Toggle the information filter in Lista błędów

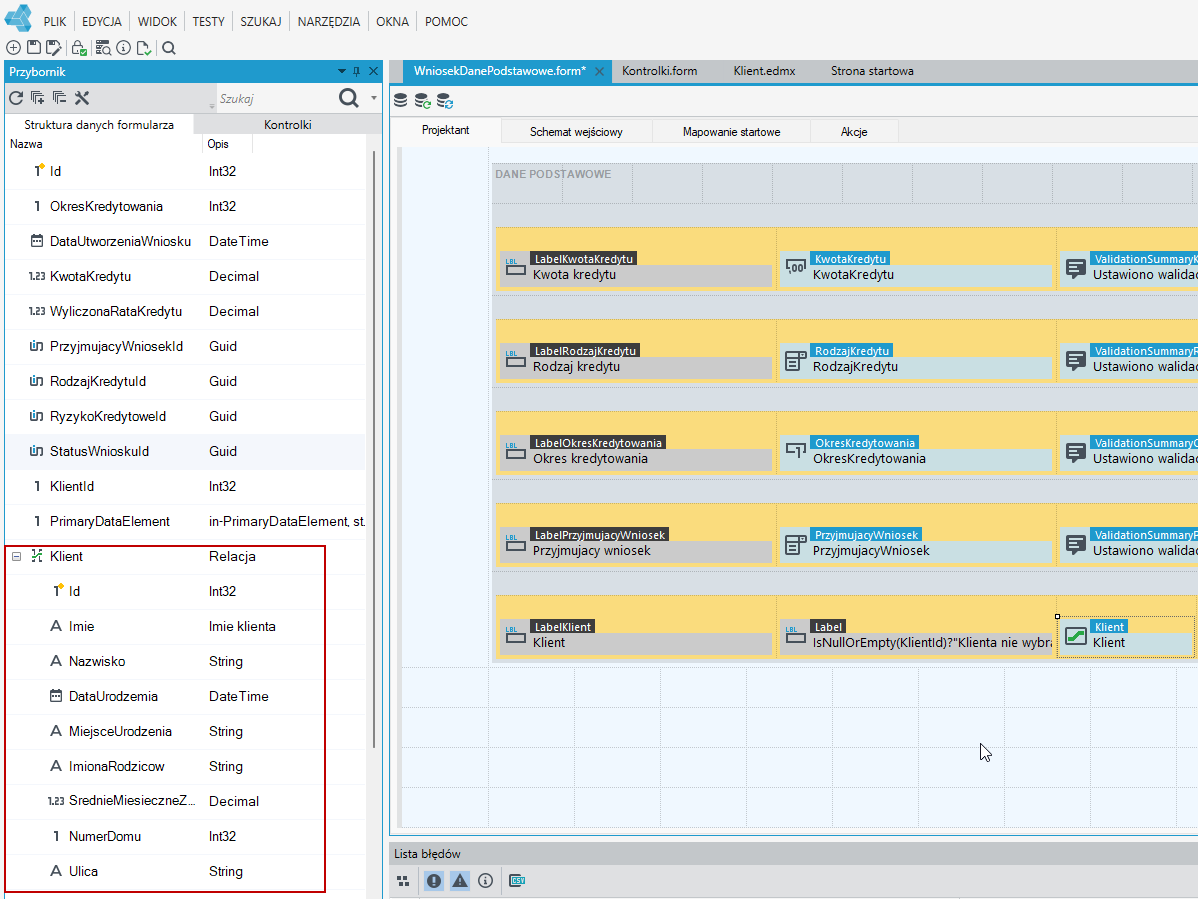tap(485, 881)
